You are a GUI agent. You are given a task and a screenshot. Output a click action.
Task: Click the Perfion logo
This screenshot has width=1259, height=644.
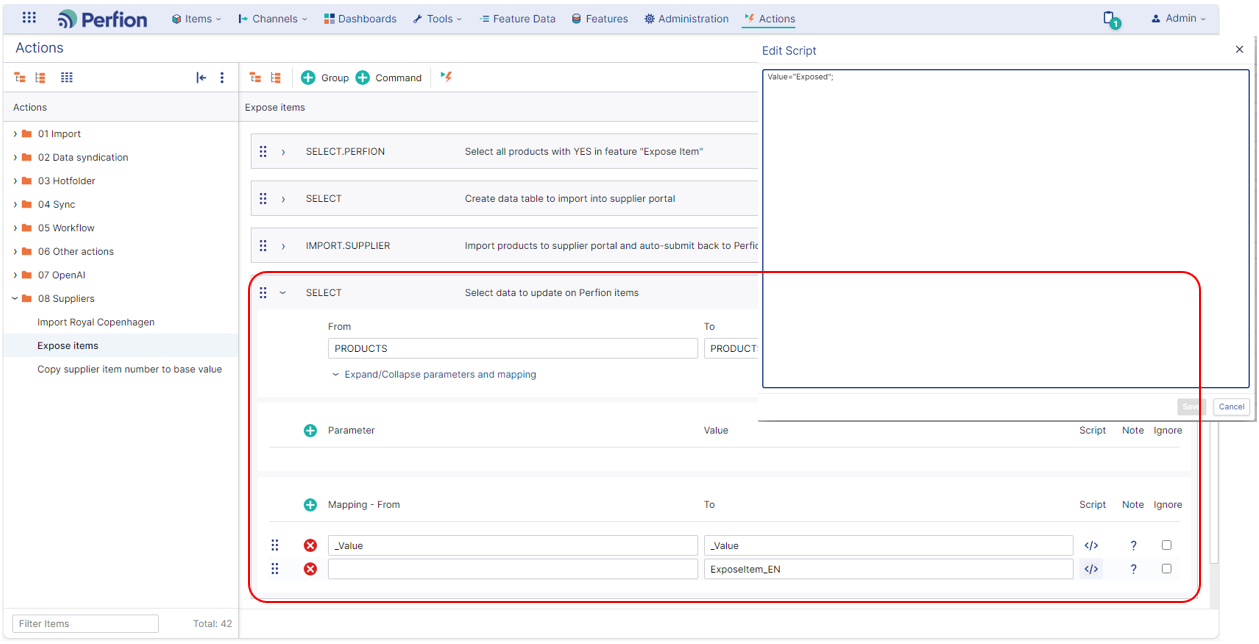coord(102,19)
